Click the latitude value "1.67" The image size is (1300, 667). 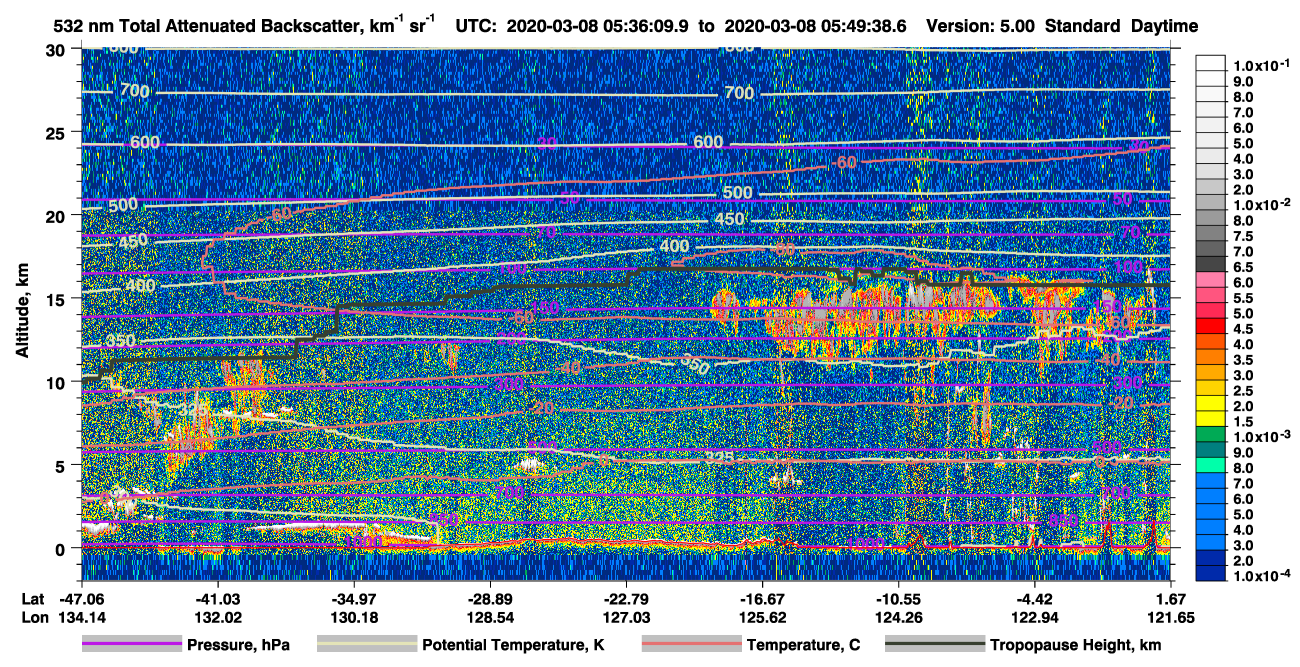[1170, 598]
